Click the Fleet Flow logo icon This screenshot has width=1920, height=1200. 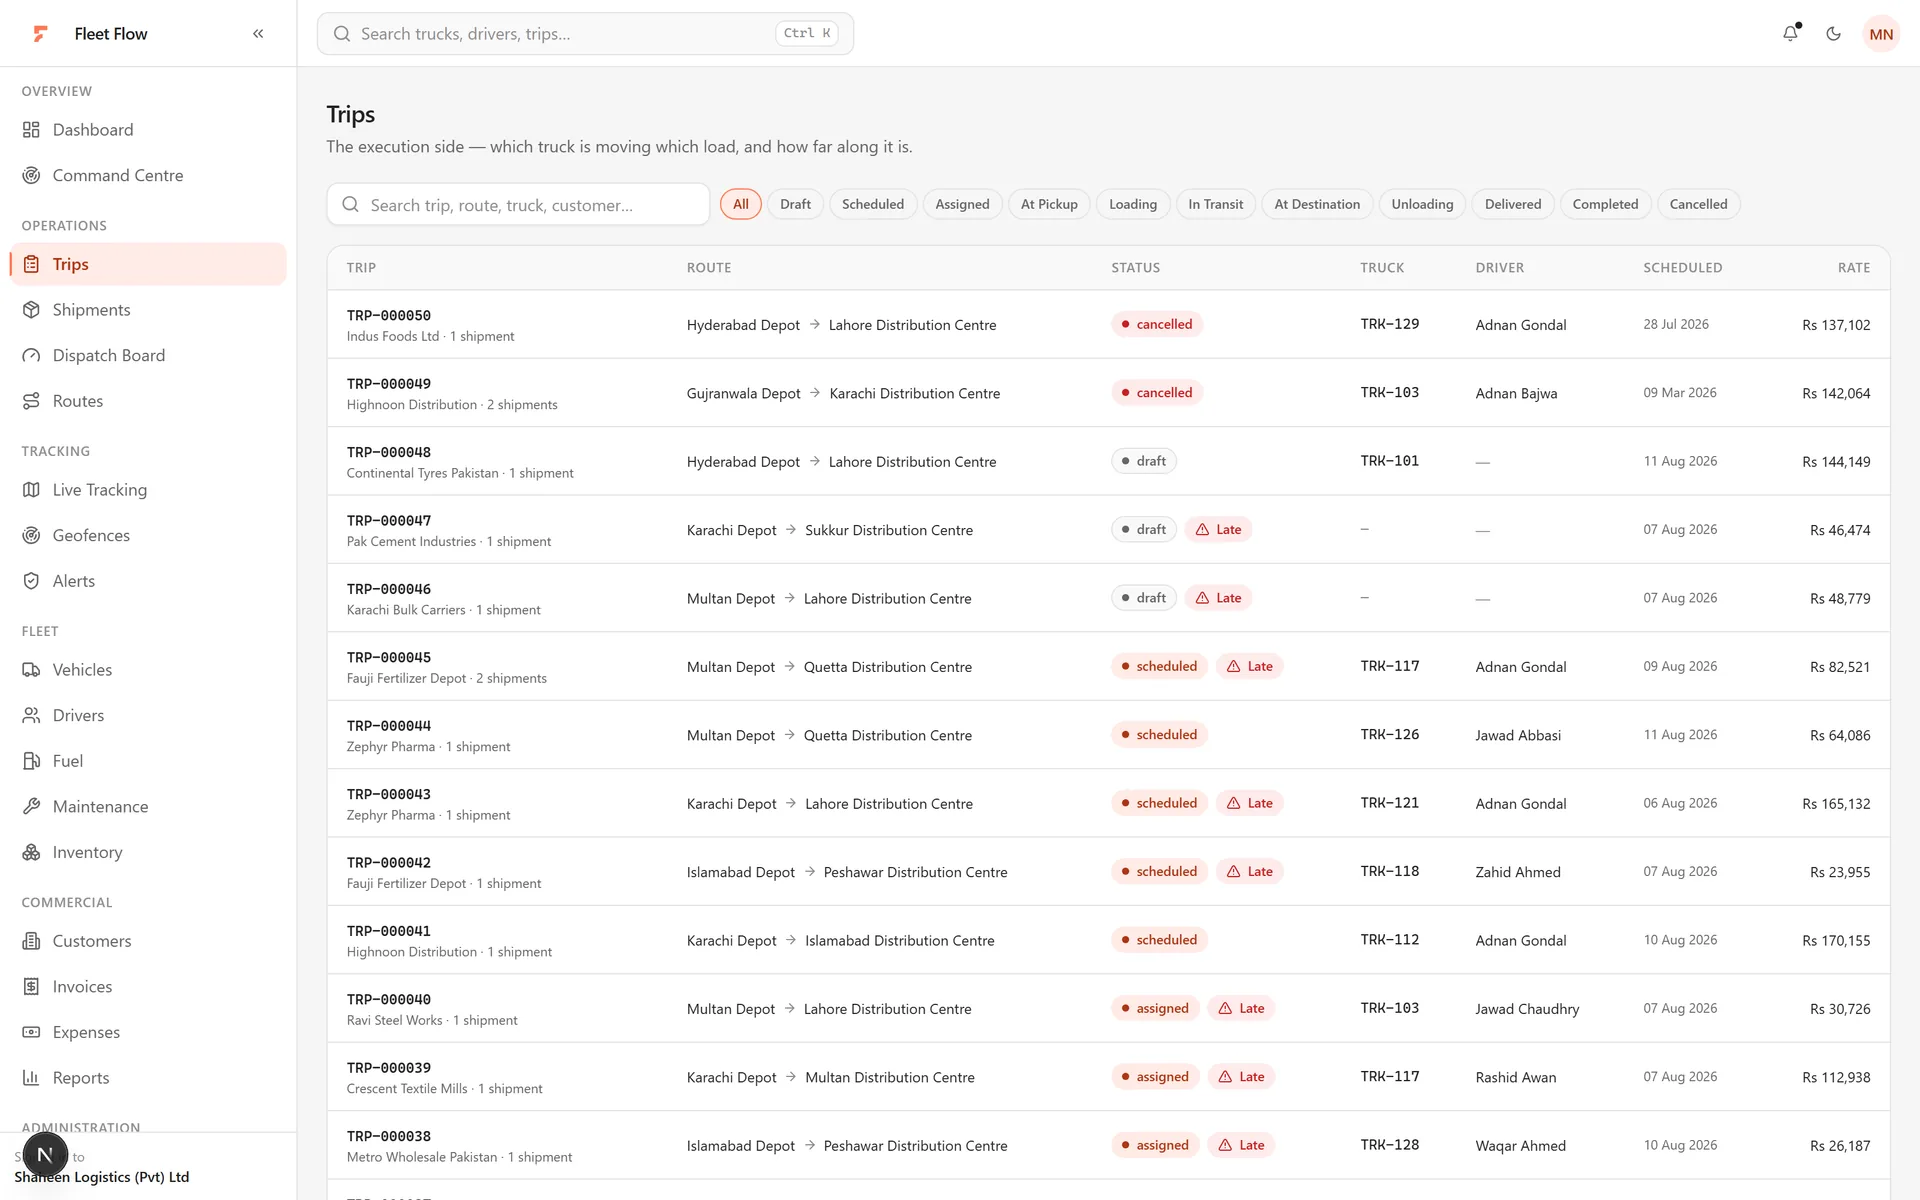click(x=40, y=34)
